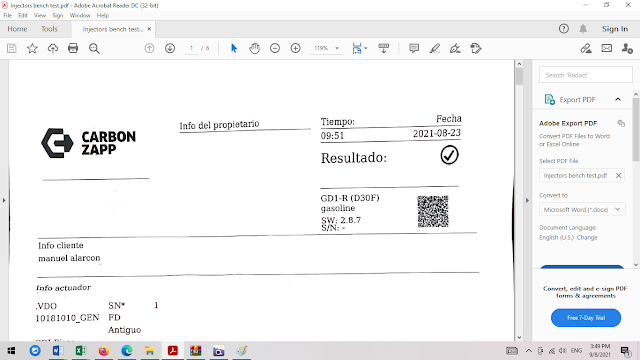The height and width of the screenshot is (360, 640).
Task: Collapse the Export PDF section chevron
Action: tap(618, 99)
